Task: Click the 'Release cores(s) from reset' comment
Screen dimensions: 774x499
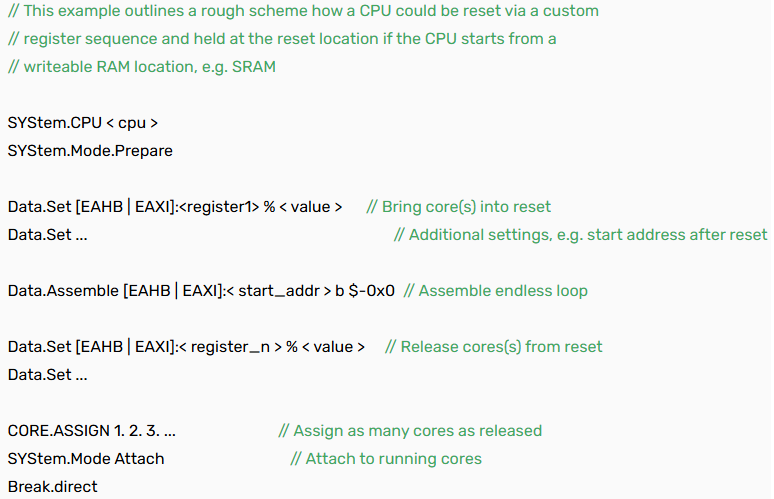Action: tap(494, 346)
